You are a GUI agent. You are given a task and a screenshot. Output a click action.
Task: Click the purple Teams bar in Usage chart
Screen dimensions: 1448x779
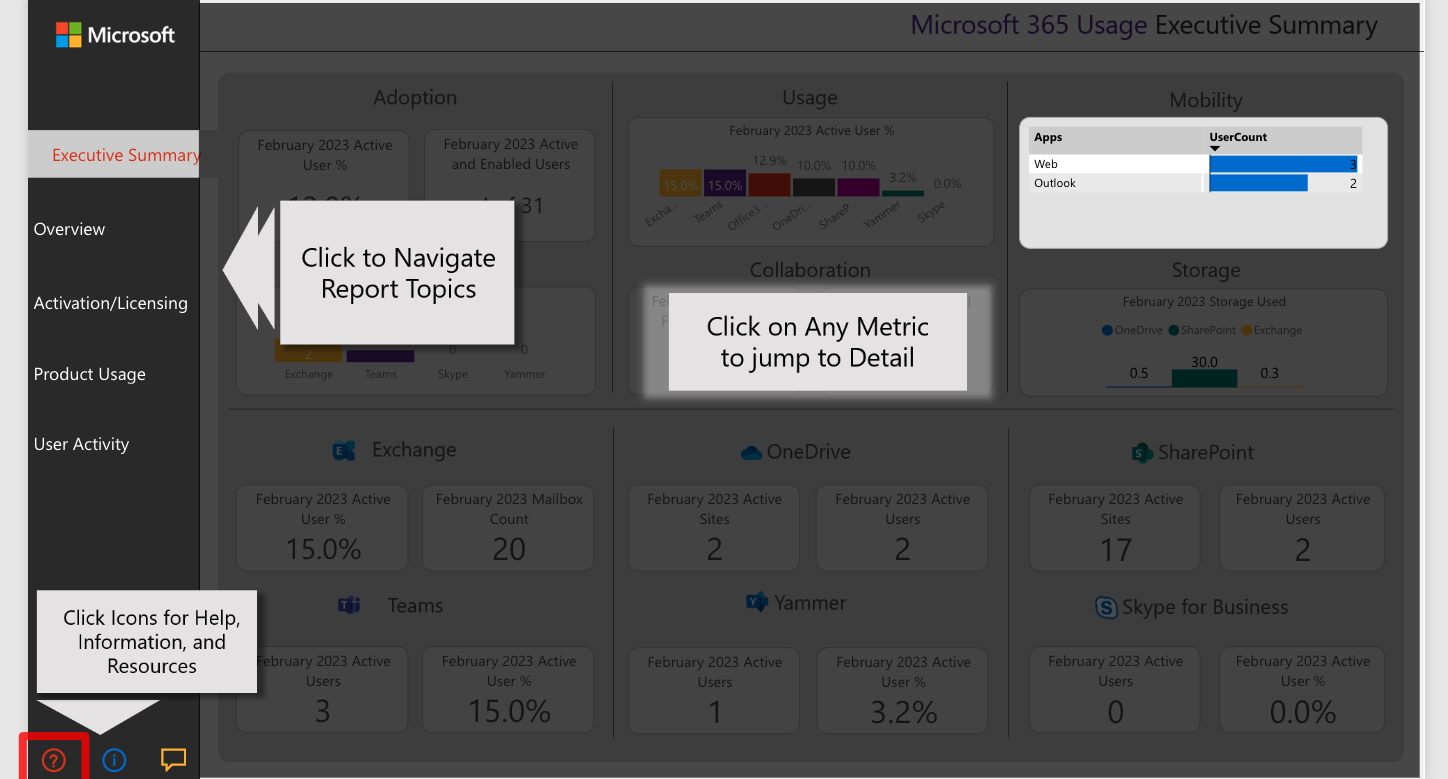click(x=725, y=183)
